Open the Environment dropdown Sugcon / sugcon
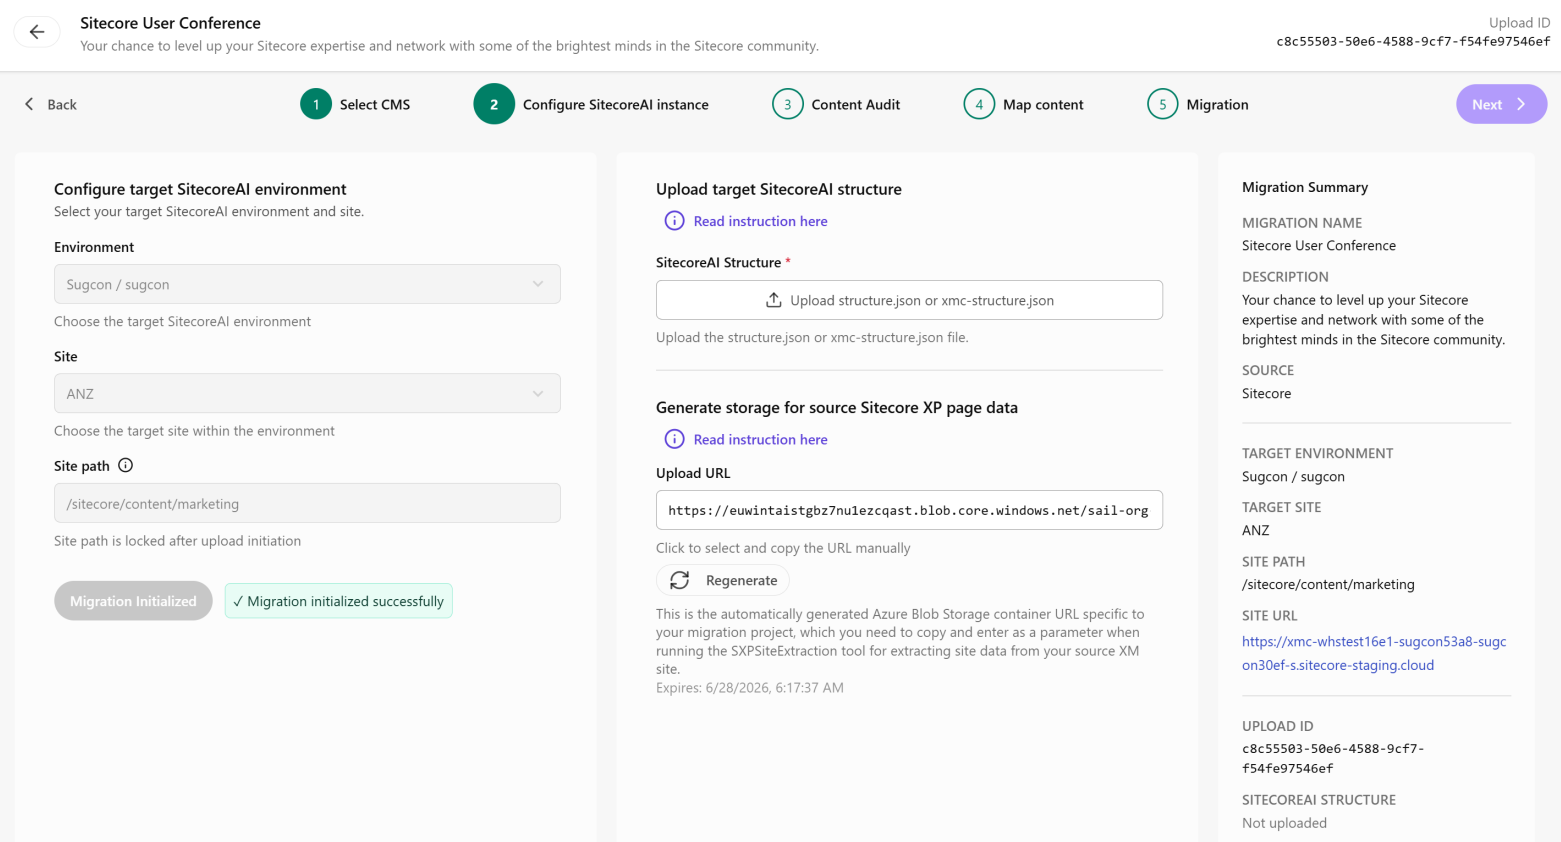The width and height of the screenshot is (1561, 842). click(307, 284)
